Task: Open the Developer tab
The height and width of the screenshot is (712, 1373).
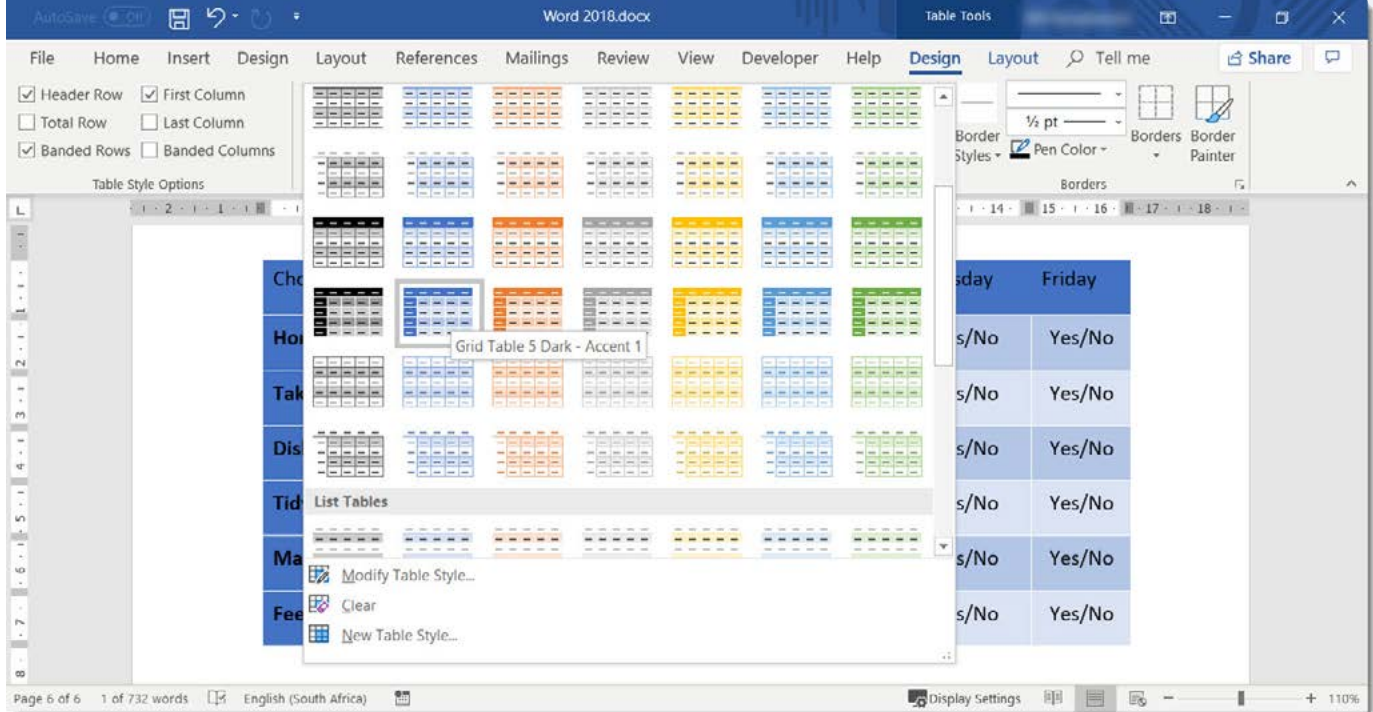Action: (780, 58)
